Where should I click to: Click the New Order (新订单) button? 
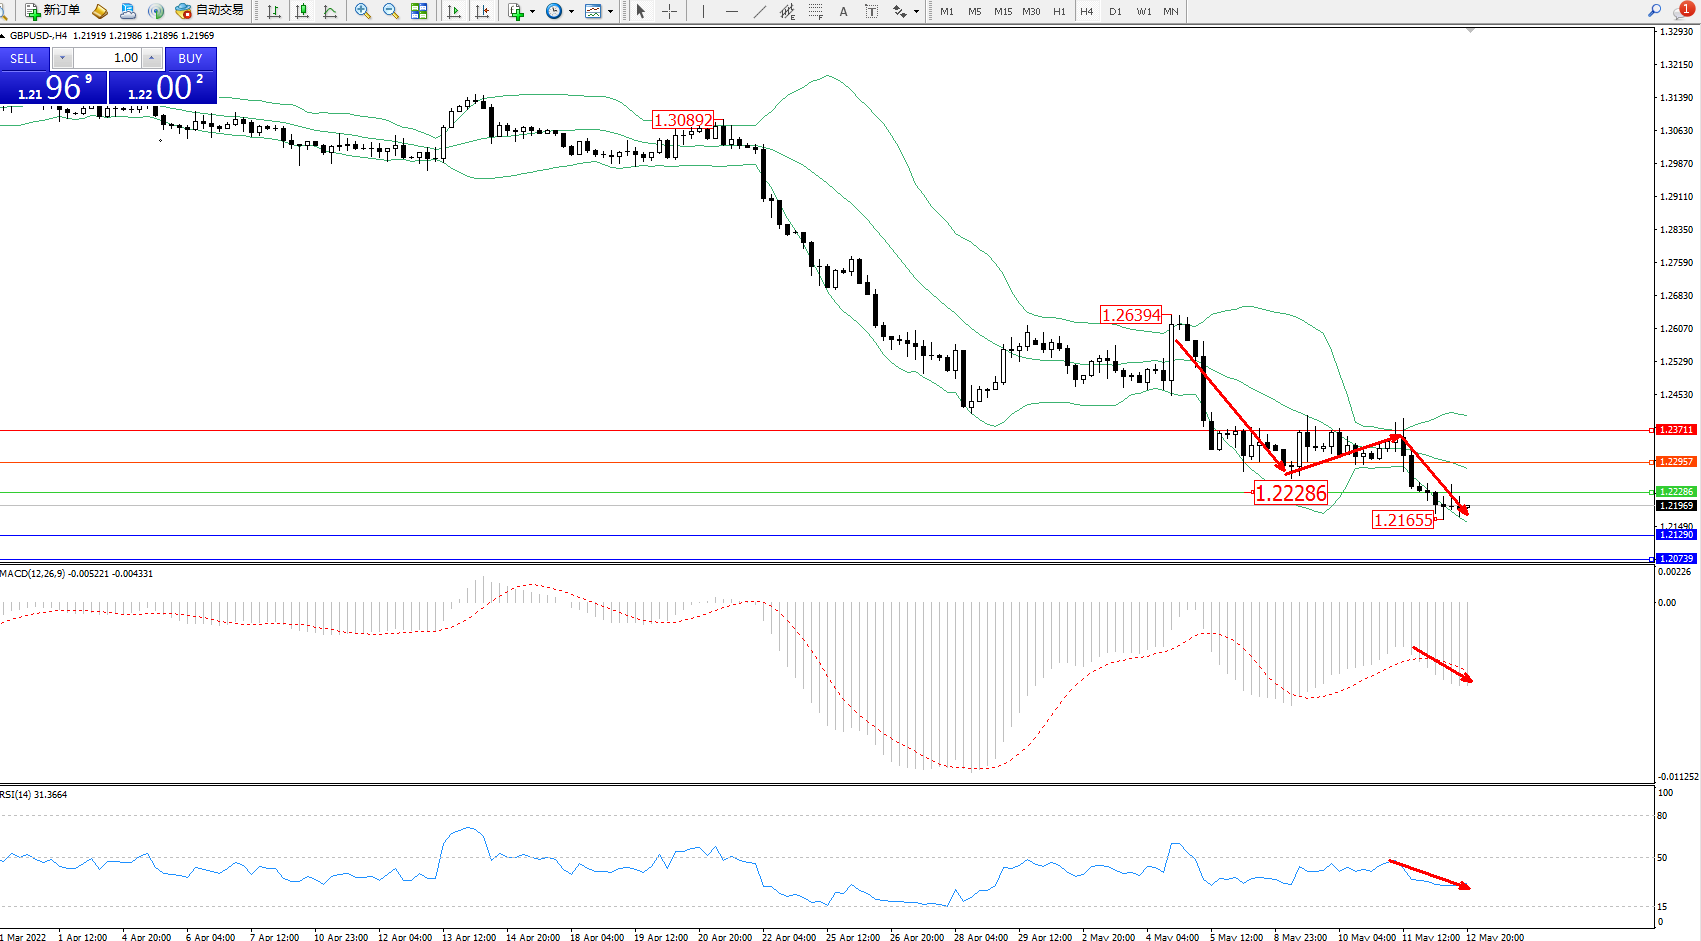pyautogui.click(x=52, y=11)
